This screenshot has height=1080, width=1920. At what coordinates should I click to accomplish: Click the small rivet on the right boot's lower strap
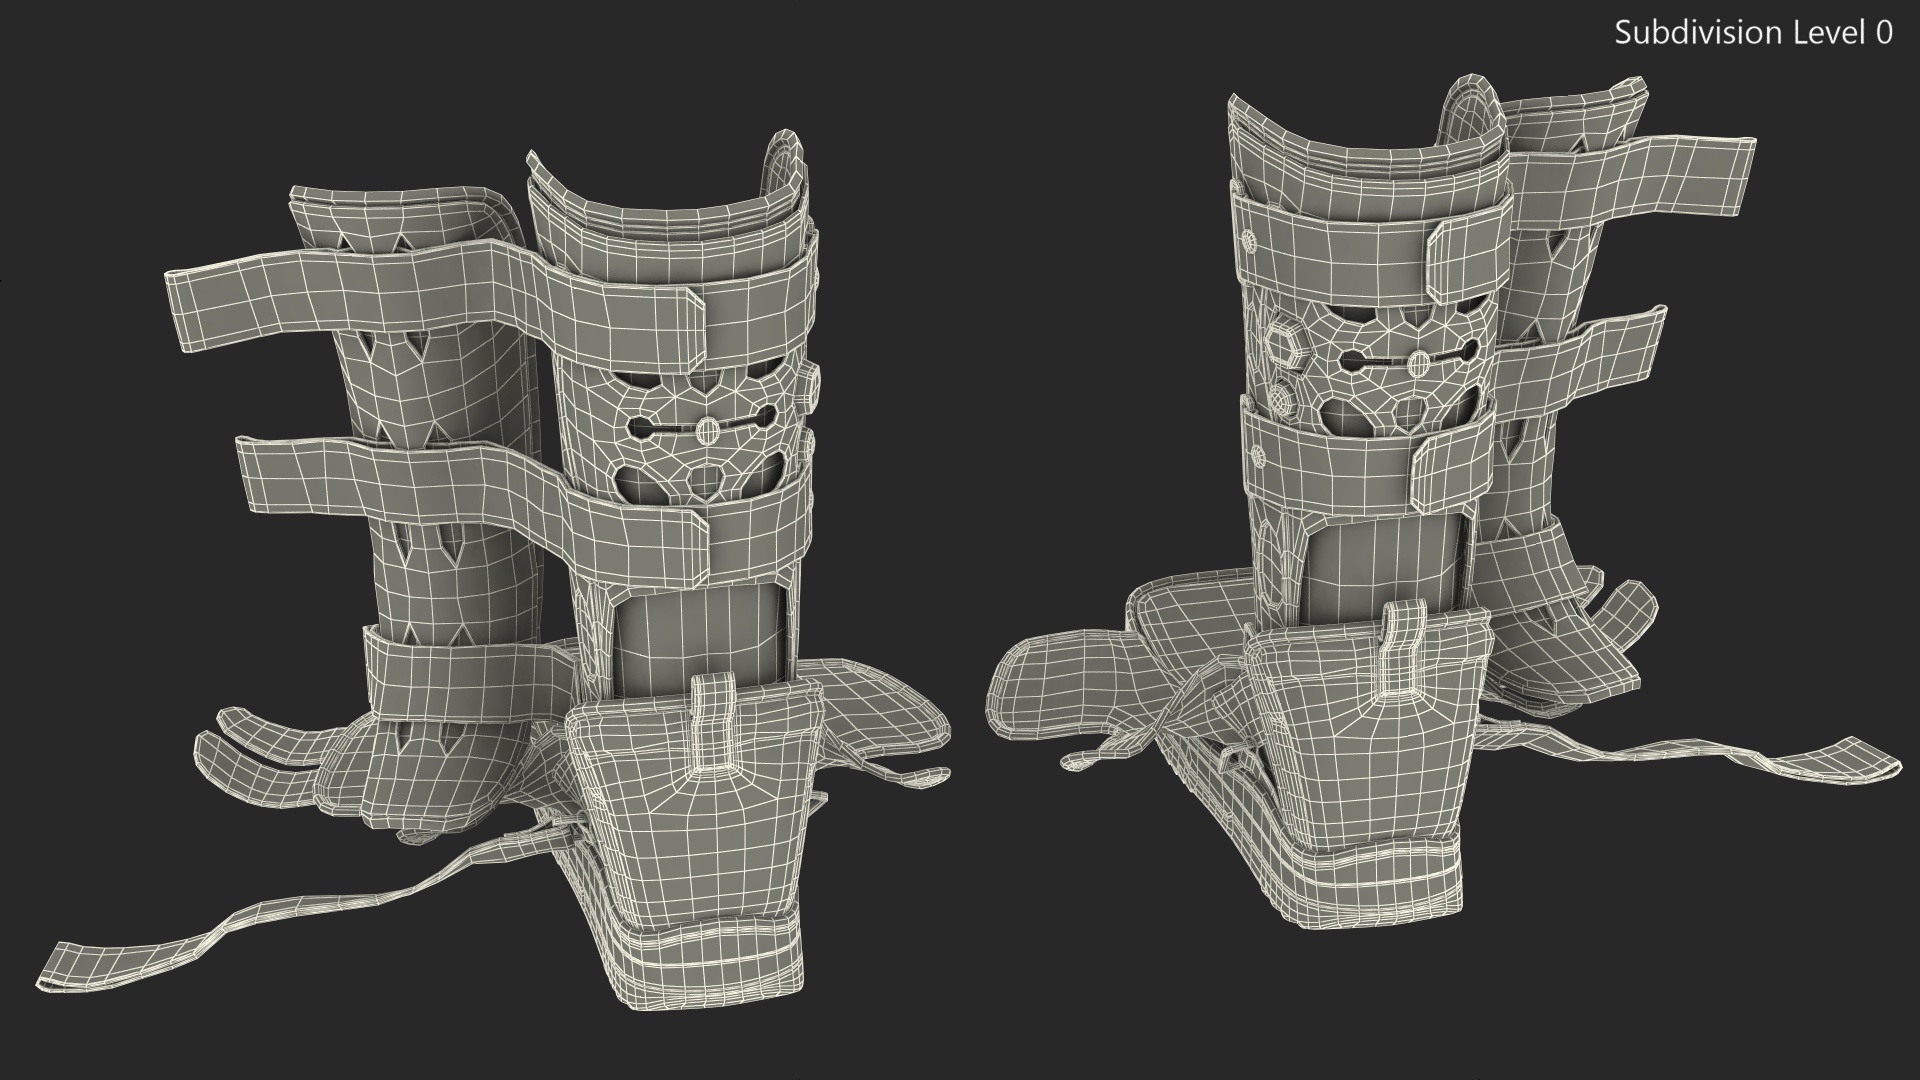coord(1259,457)
